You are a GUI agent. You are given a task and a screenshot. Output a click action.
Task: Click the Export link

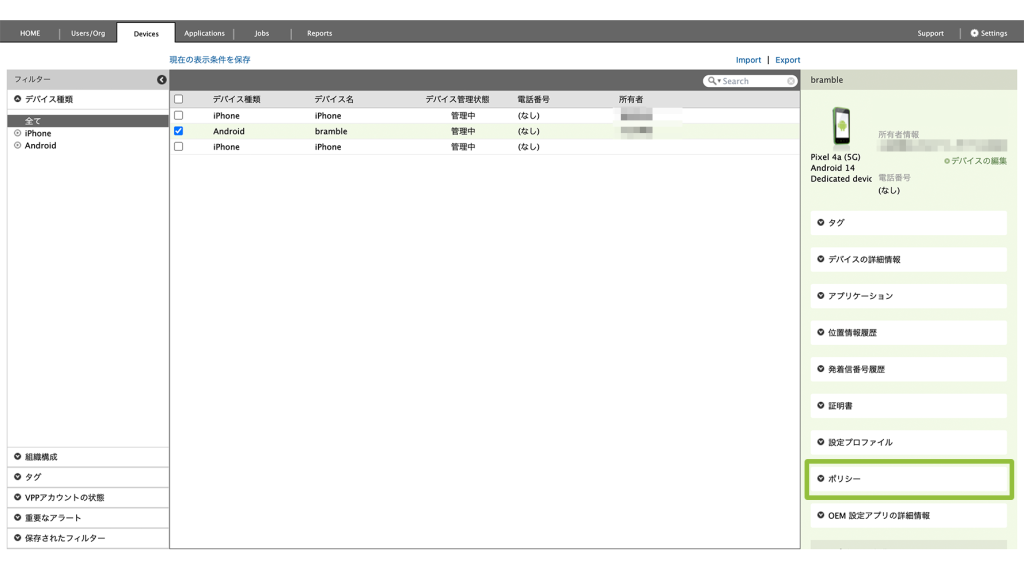(788, 60)
